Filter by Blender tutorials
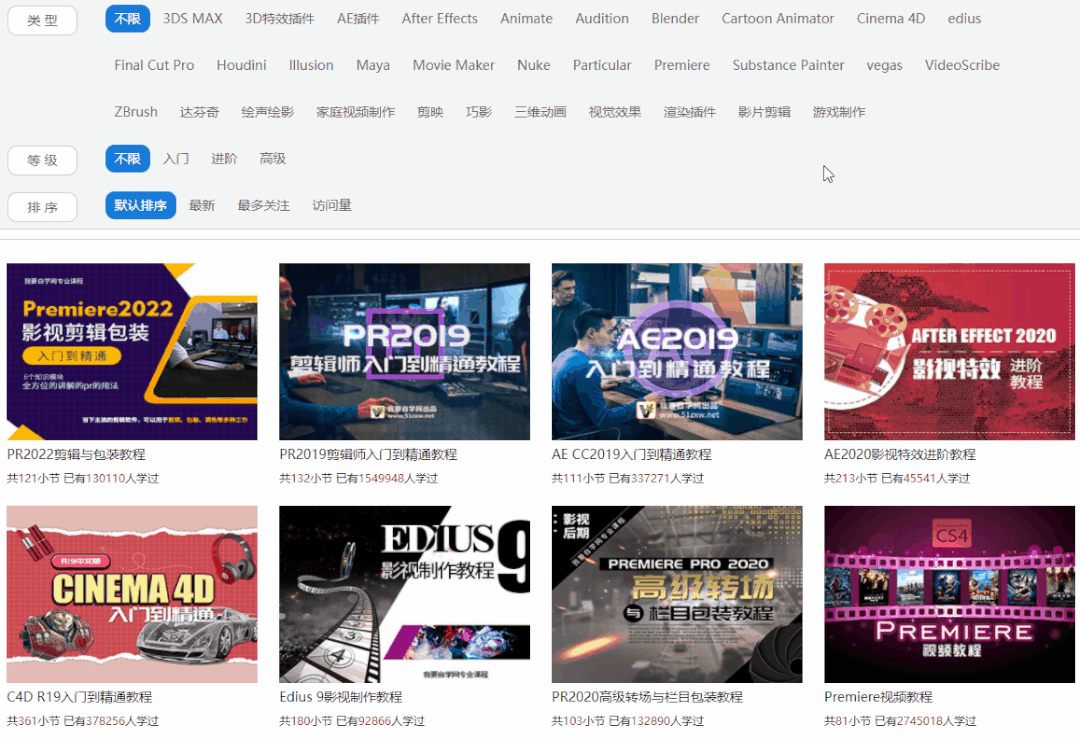 [675, 19]
